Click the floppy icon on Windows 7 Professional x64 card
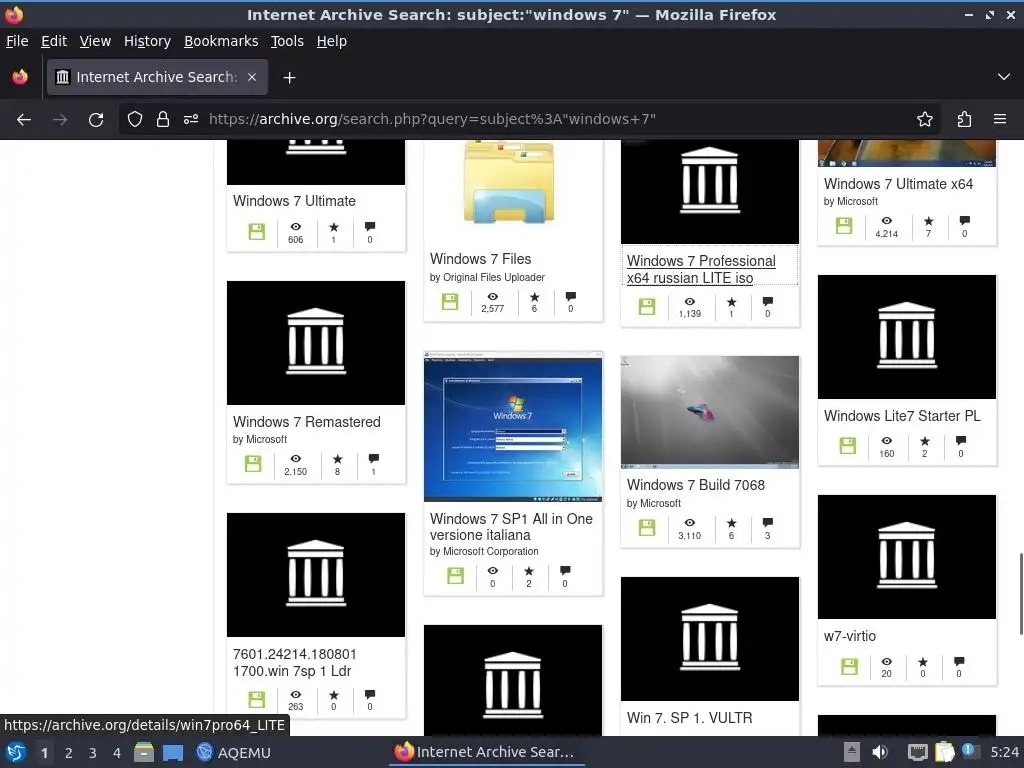 [647, 307]
